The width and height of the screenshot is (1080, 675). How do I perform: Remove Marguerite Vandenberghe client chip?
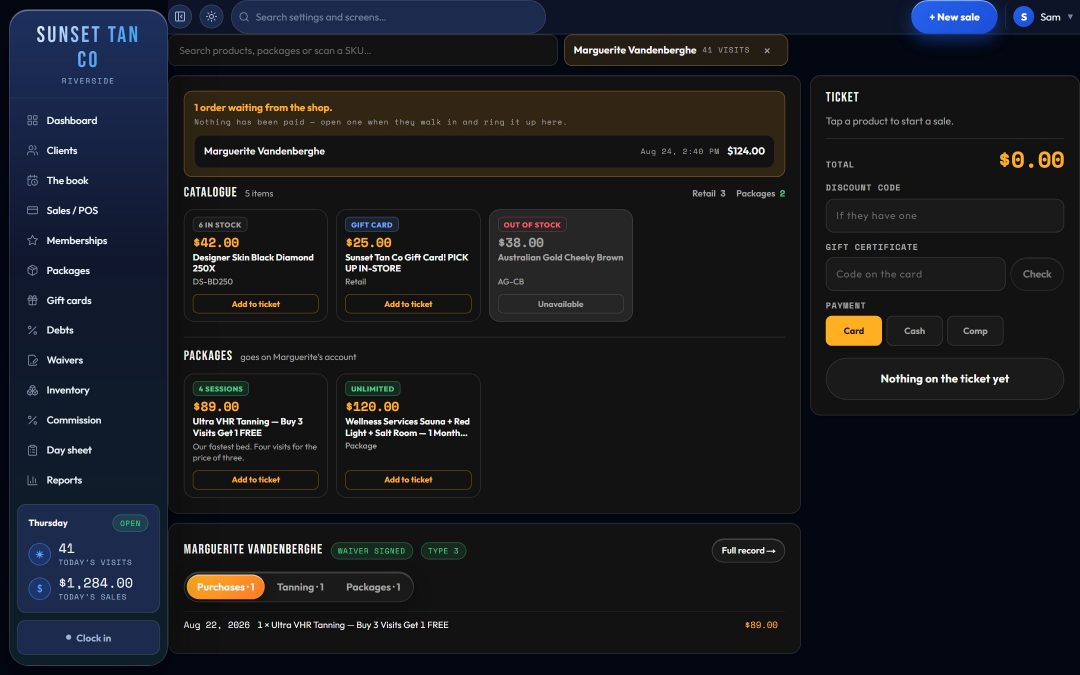(x=767, y=50)
